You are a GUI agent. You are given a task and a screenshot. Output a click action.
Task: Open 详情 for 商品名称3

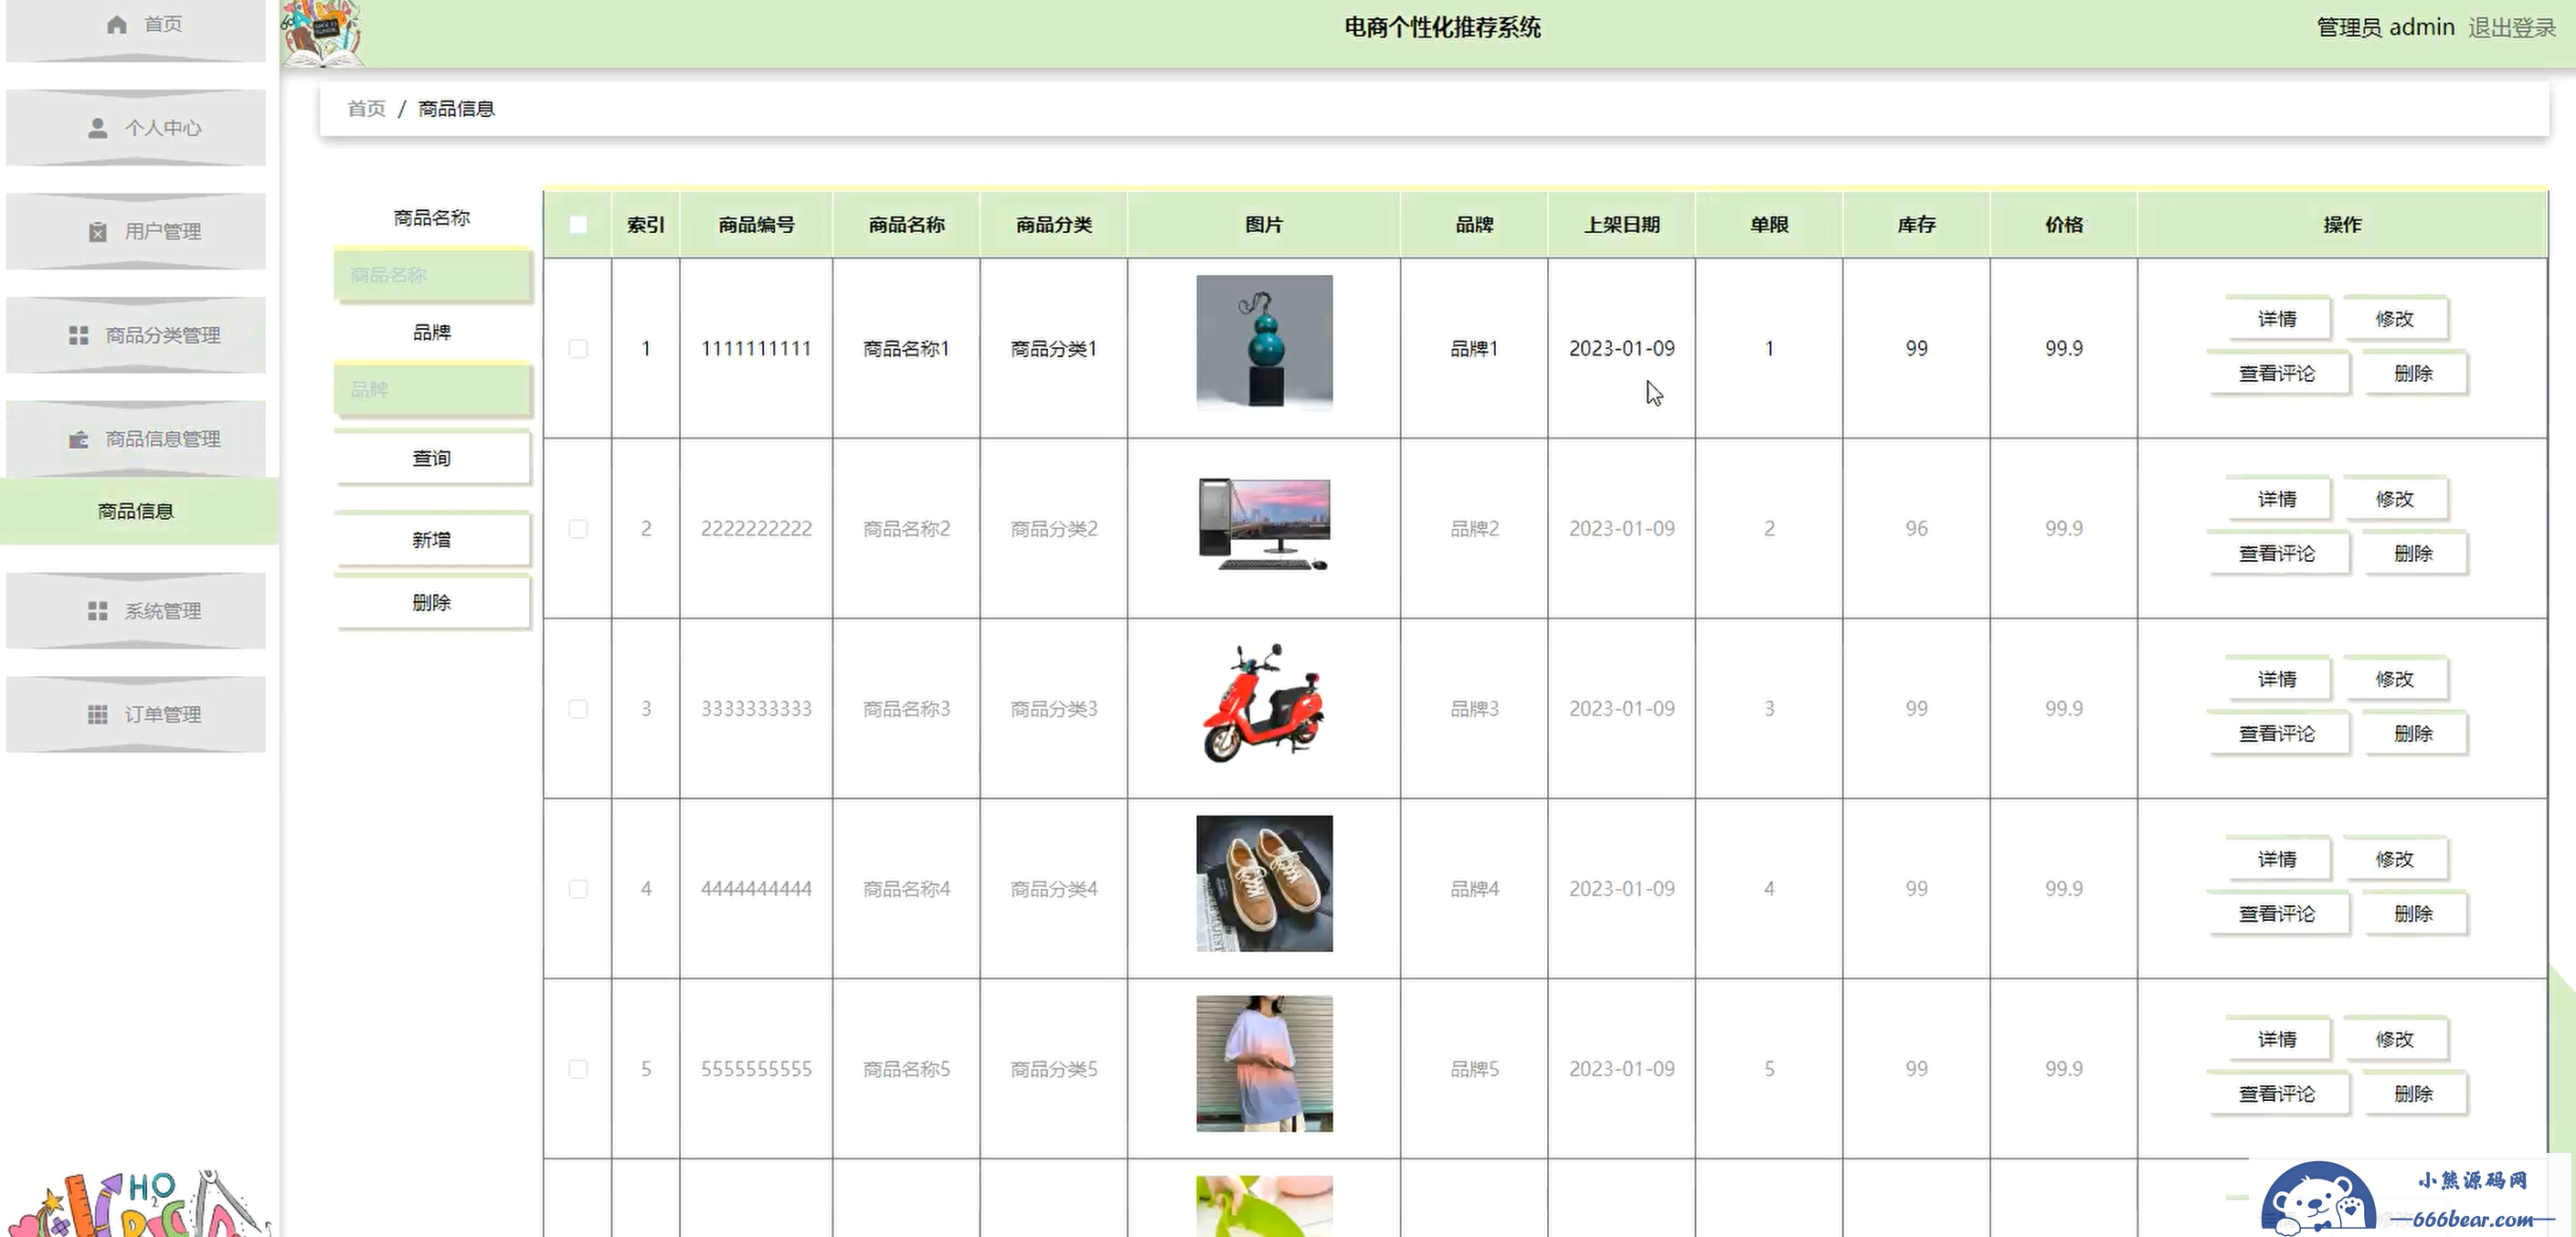pos(2277,679)
